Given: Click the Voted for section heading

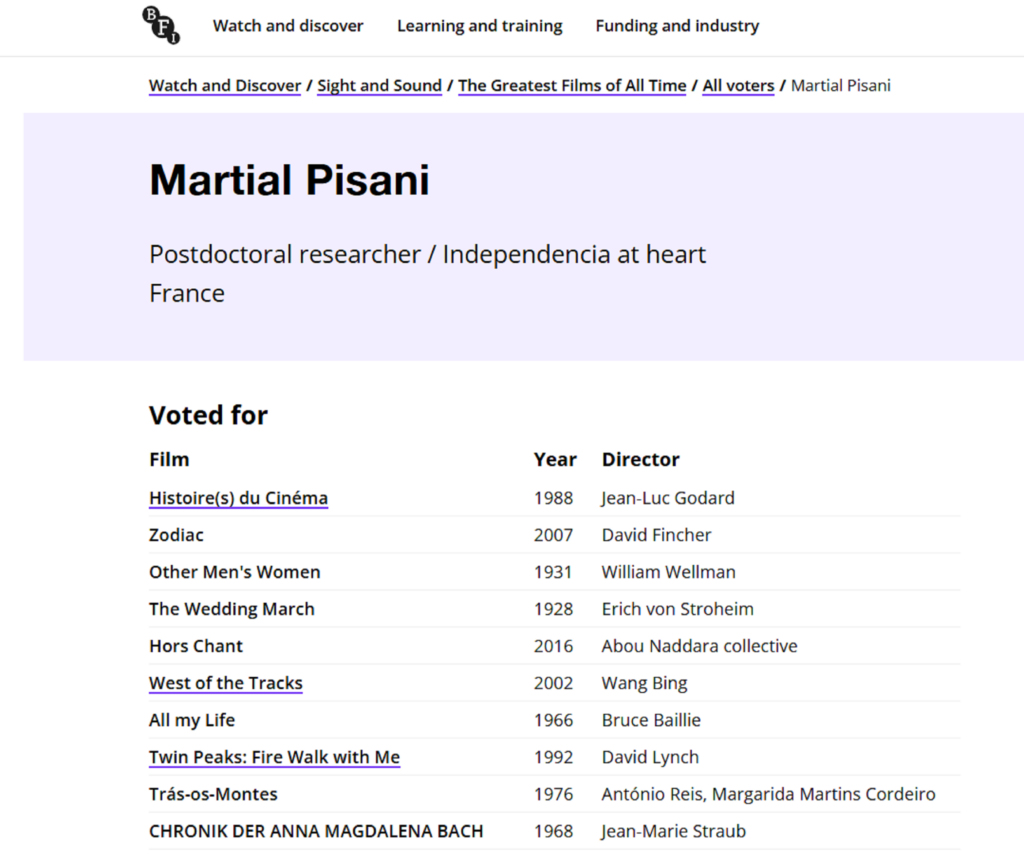Looking at the screenshot, I should pos(208,415).
